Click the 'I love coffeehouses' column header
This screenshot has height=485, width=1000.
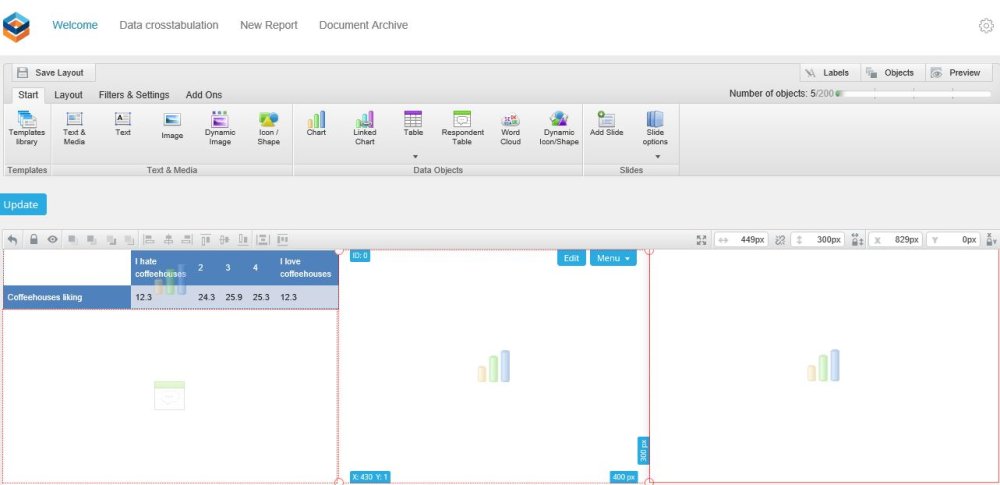(x=305, y=267)
